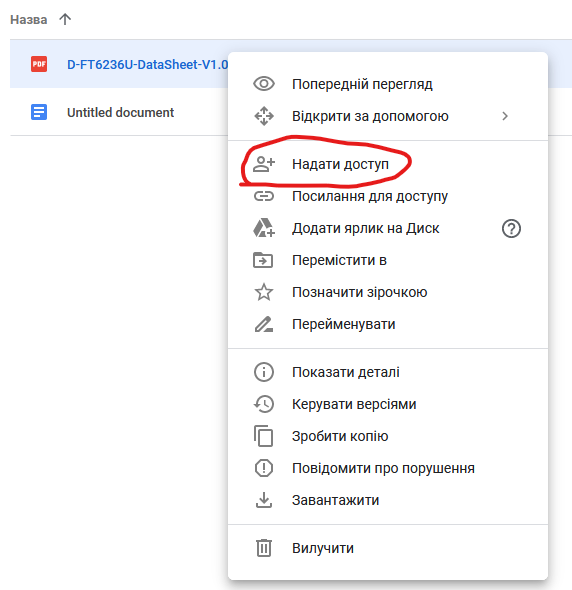Click the Drive shortcut icon

[x=264, y=228]
